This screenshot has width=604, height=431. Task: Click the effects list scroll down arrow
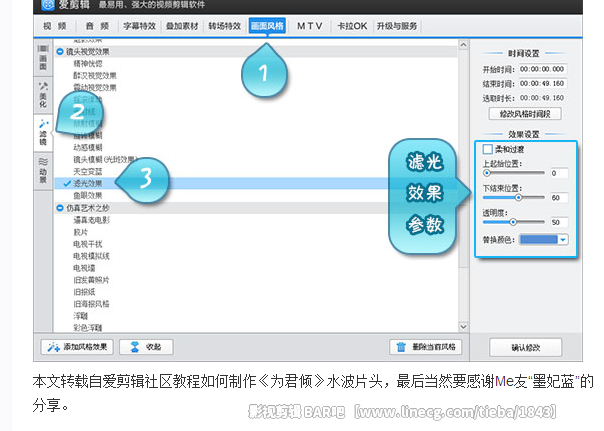[463, 327]
